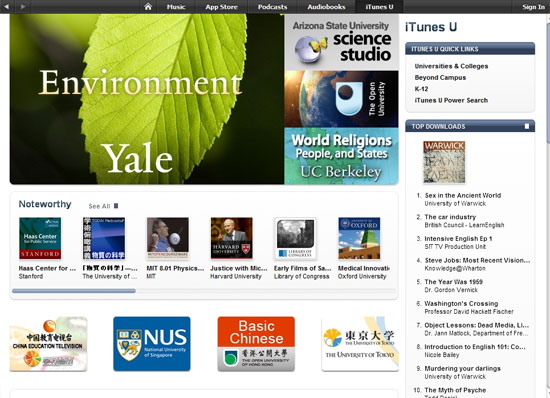
Task: Click the arrow icon beside See All
Action: [x=116, y=206]
